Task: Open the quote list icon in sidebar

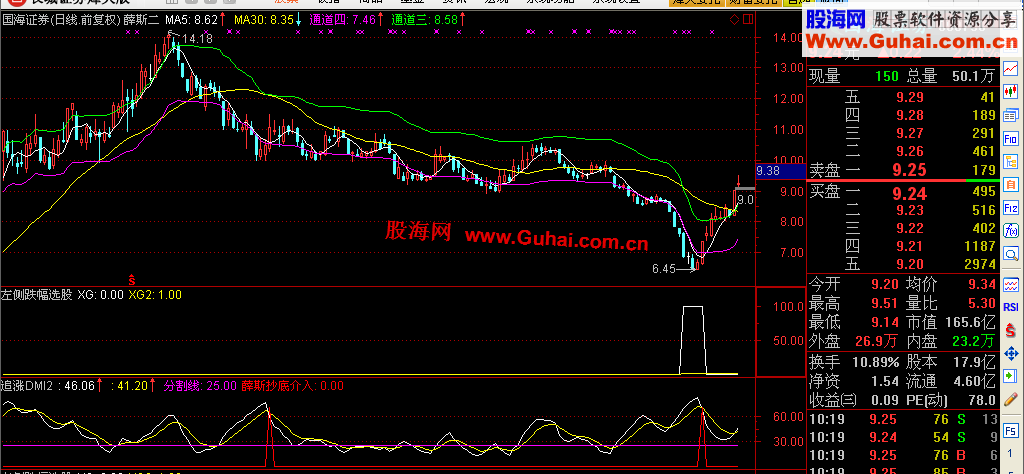Action: (x=1011, y=115)
